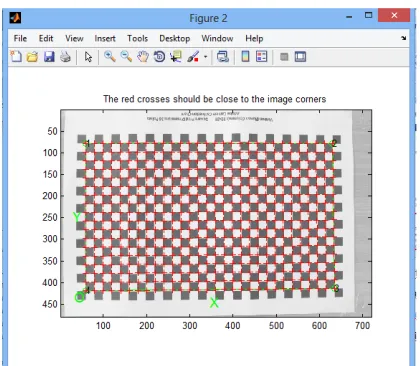This screenshot has height=366, width=420.
Task: Click the green X axis label on the plot
Action: 214,303
